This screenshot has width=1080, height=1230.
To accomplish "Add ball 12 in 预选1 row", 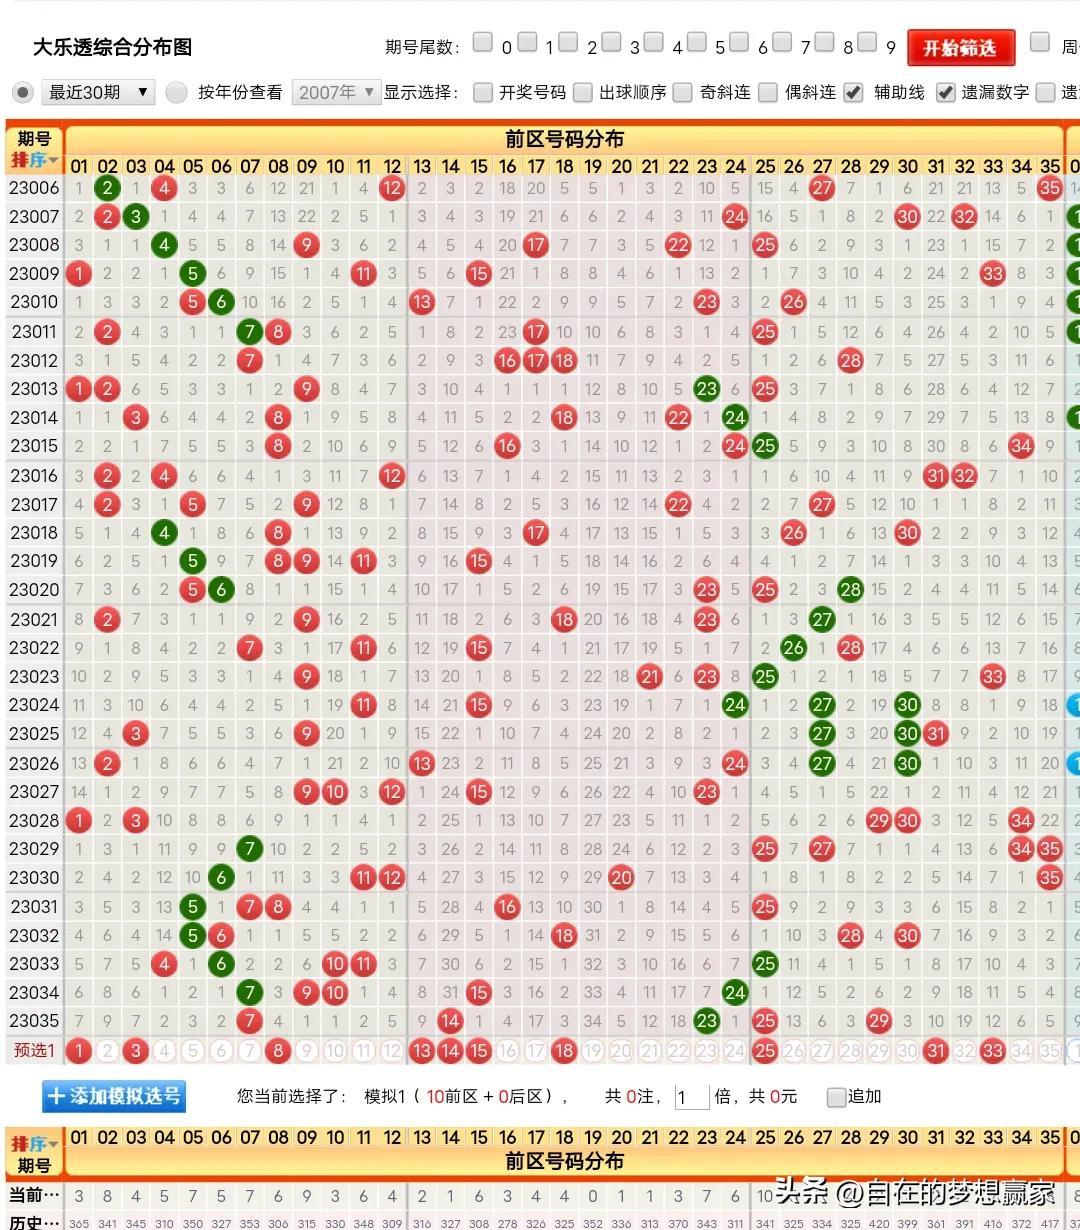I will coord(392,1051).
